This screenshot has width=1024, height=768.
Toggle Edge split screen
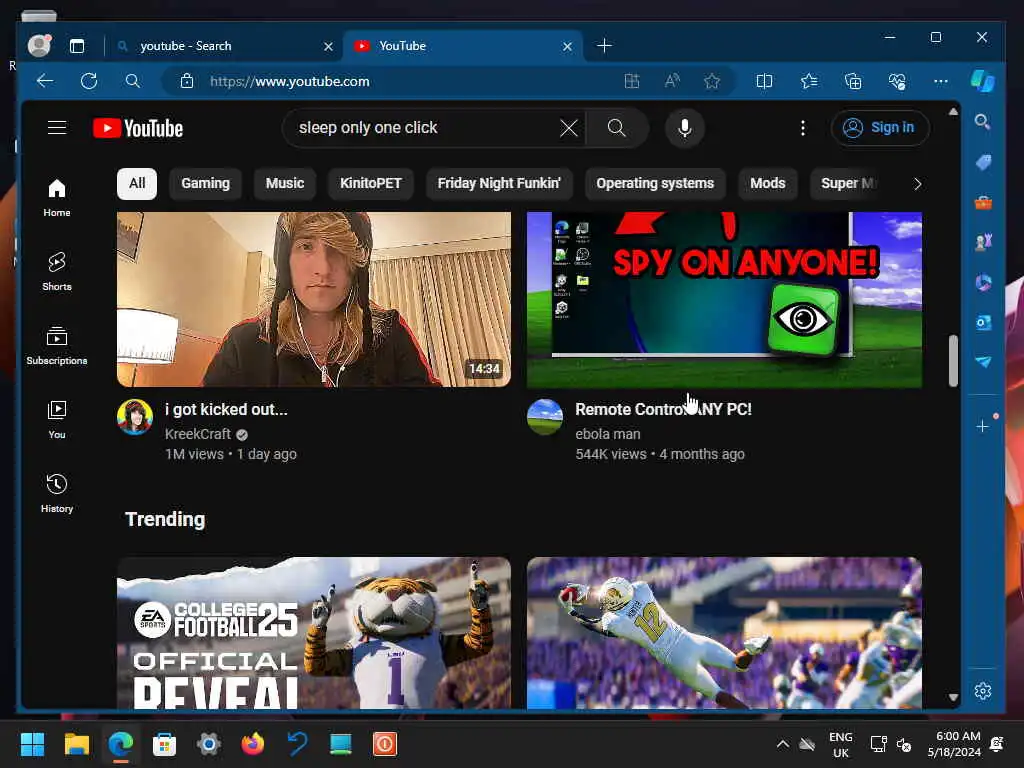pos(764,81)
